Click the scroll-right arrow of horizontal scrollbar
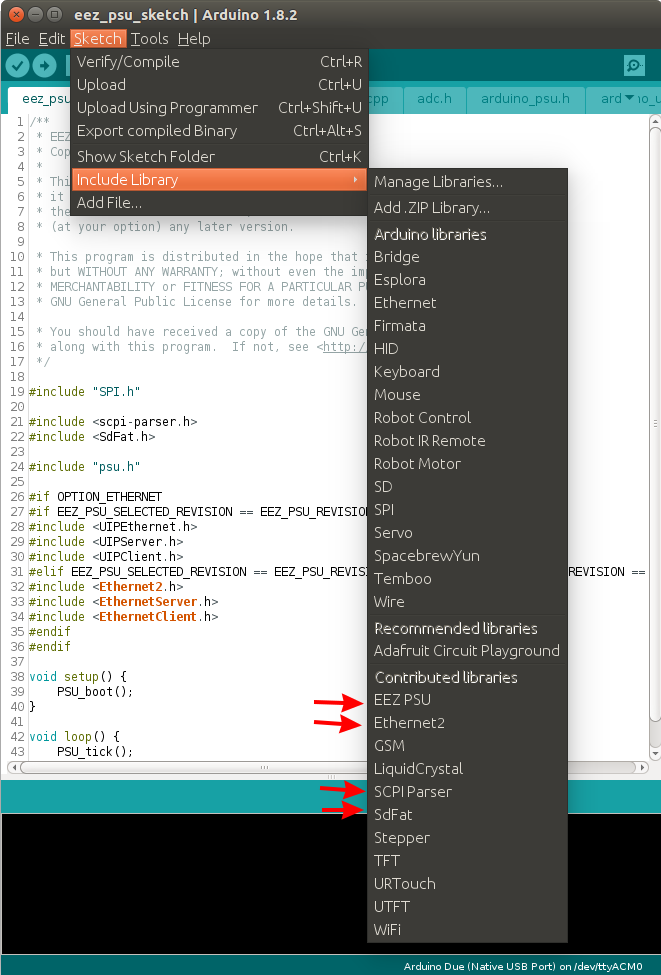Viewport: 661px width, 975px height. point(643,767)
